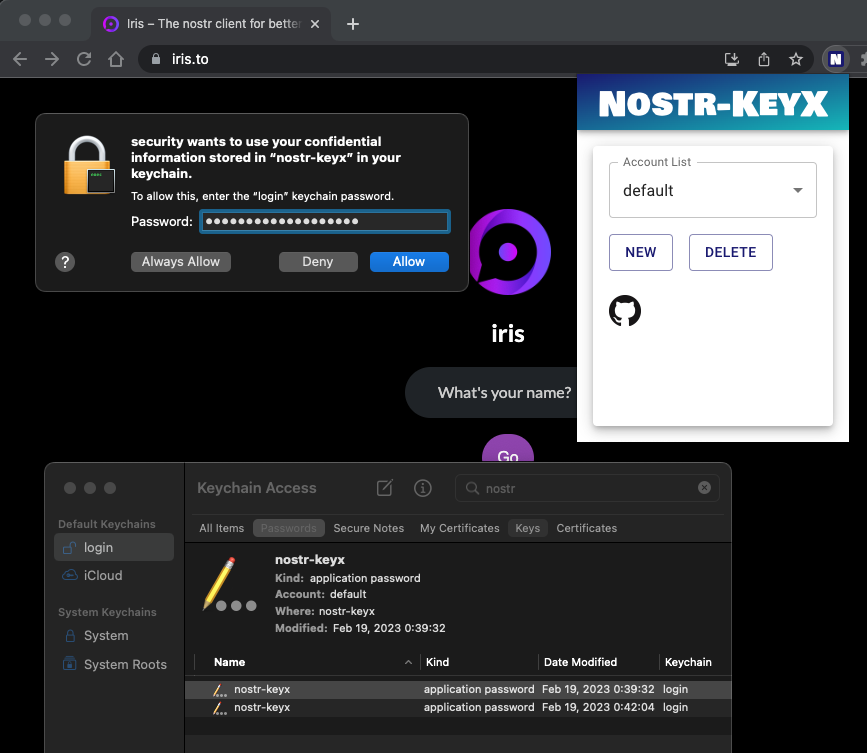
Task: Click the Iris tab favicon
Action: [111, 24]
